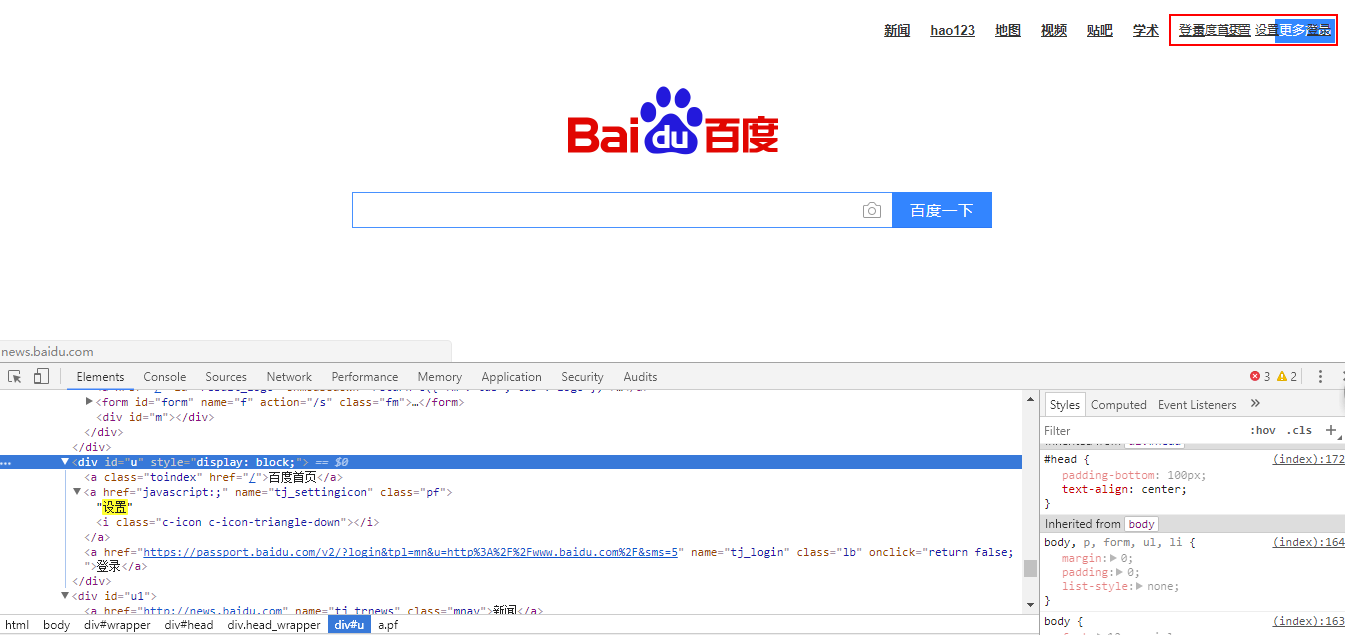Viewport: 1345px width, 635px height.
Task: Open the (index):164 source link
Action: click(1309, 542)
